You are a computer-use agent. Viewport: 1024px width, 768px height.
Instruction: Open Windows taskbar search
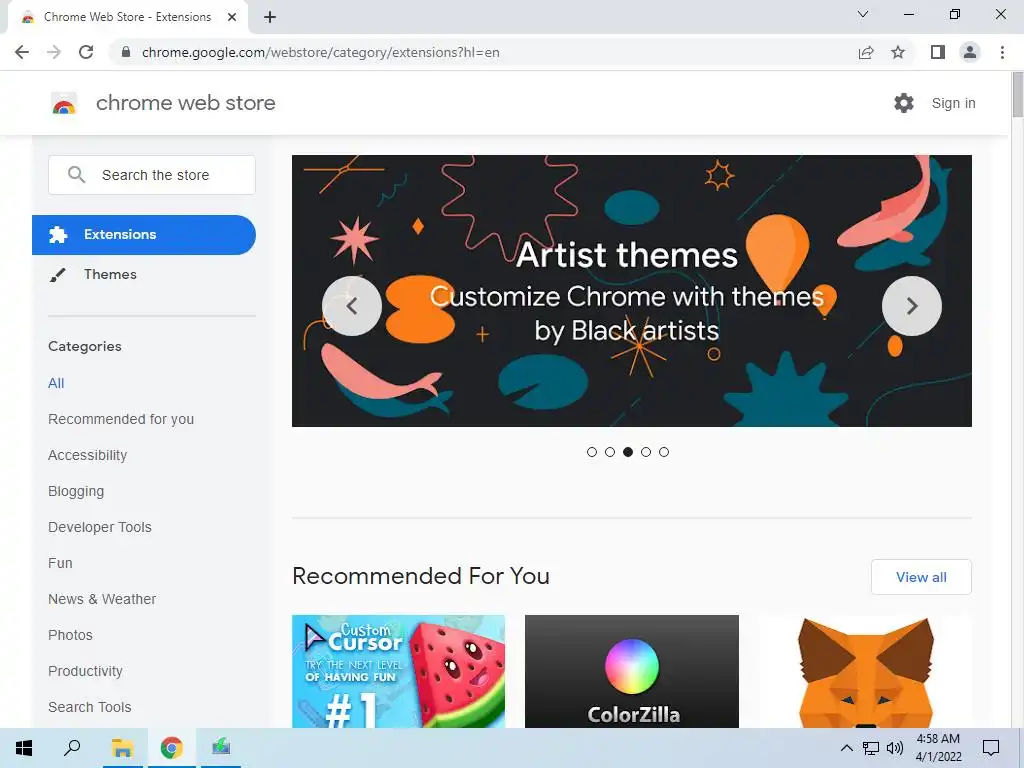click(72, 748)
